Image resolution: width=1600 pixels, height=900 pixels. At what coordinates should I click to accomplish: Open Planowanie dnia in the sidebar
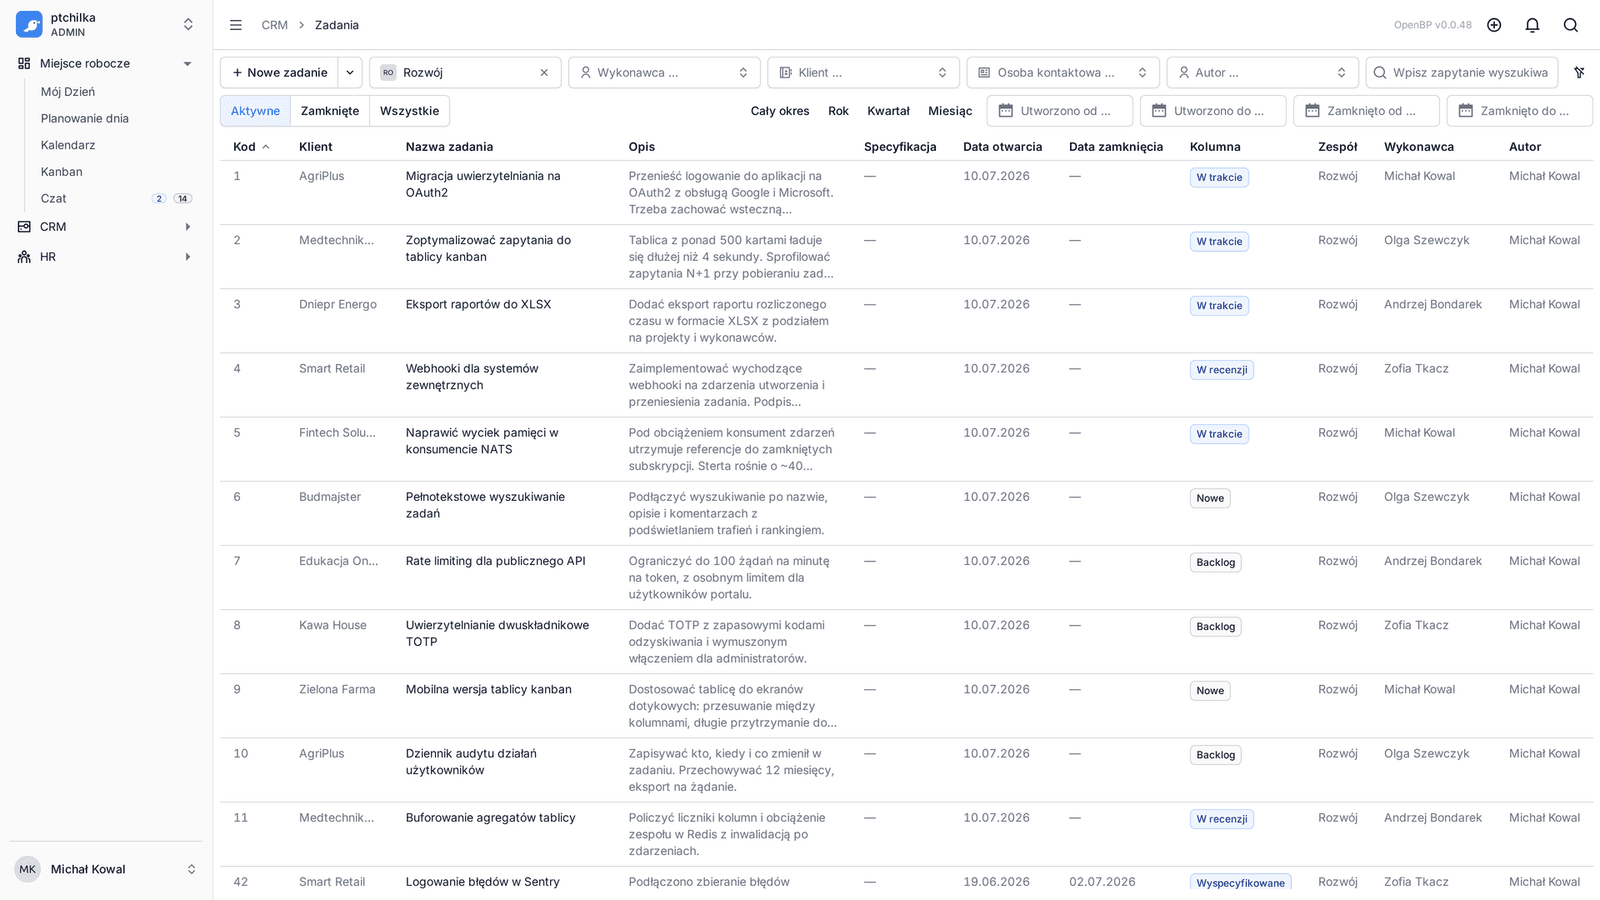click(85, 118)
